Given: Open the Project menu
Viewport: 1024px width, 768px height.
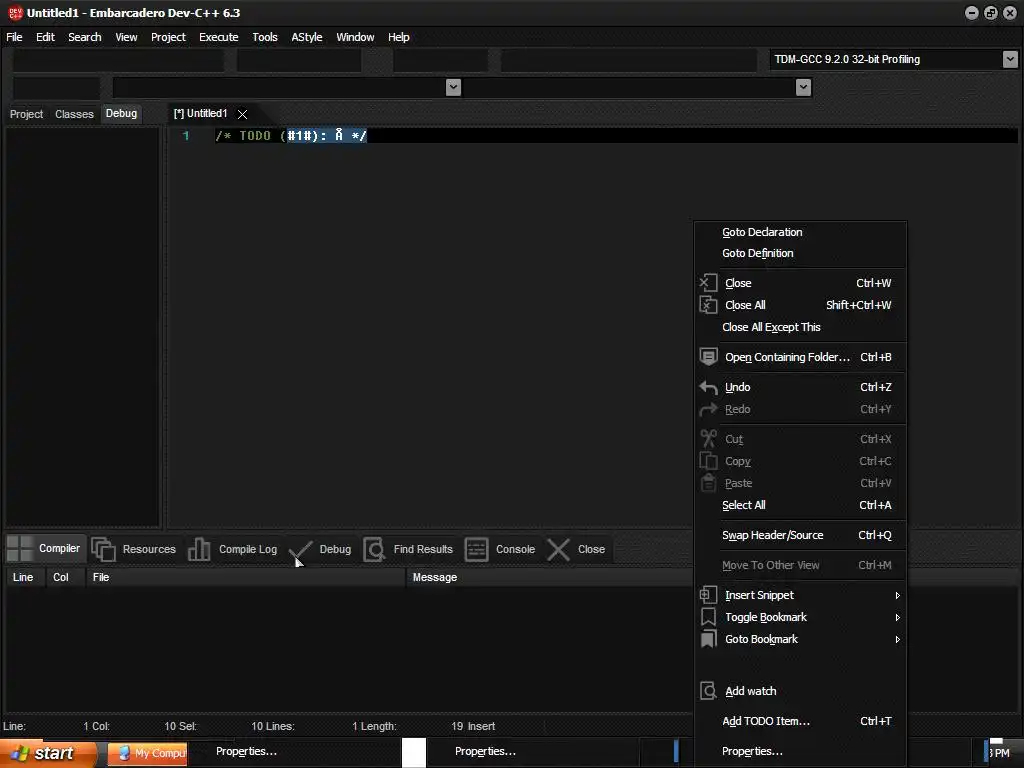Looking at the screenshot, I should [168, 37].
